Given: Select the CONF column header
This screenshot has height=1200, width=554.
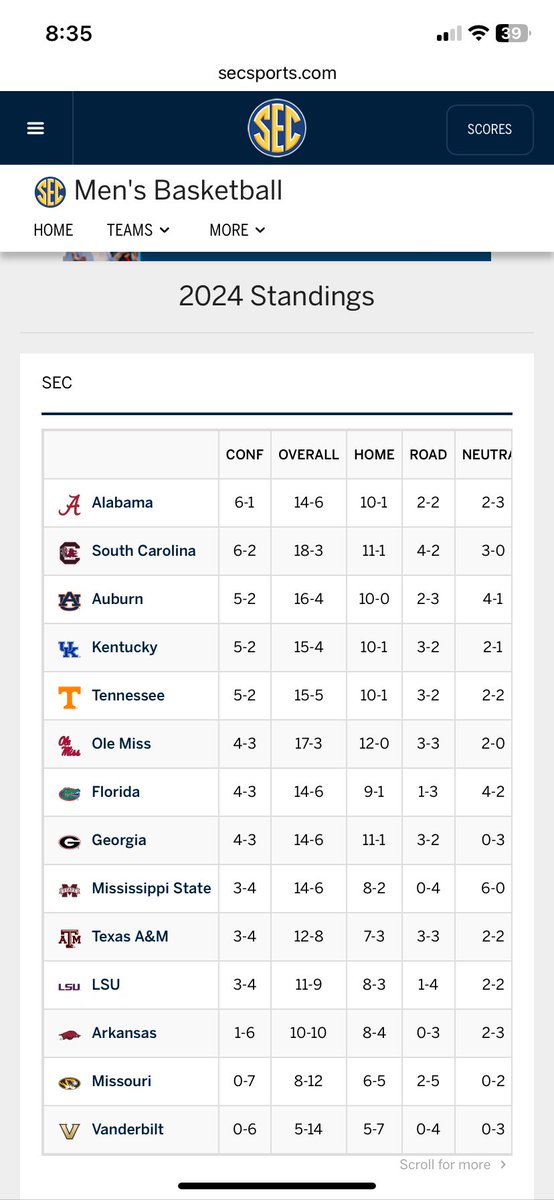Looking at the screenshot, I should click(x=245, y=454).
